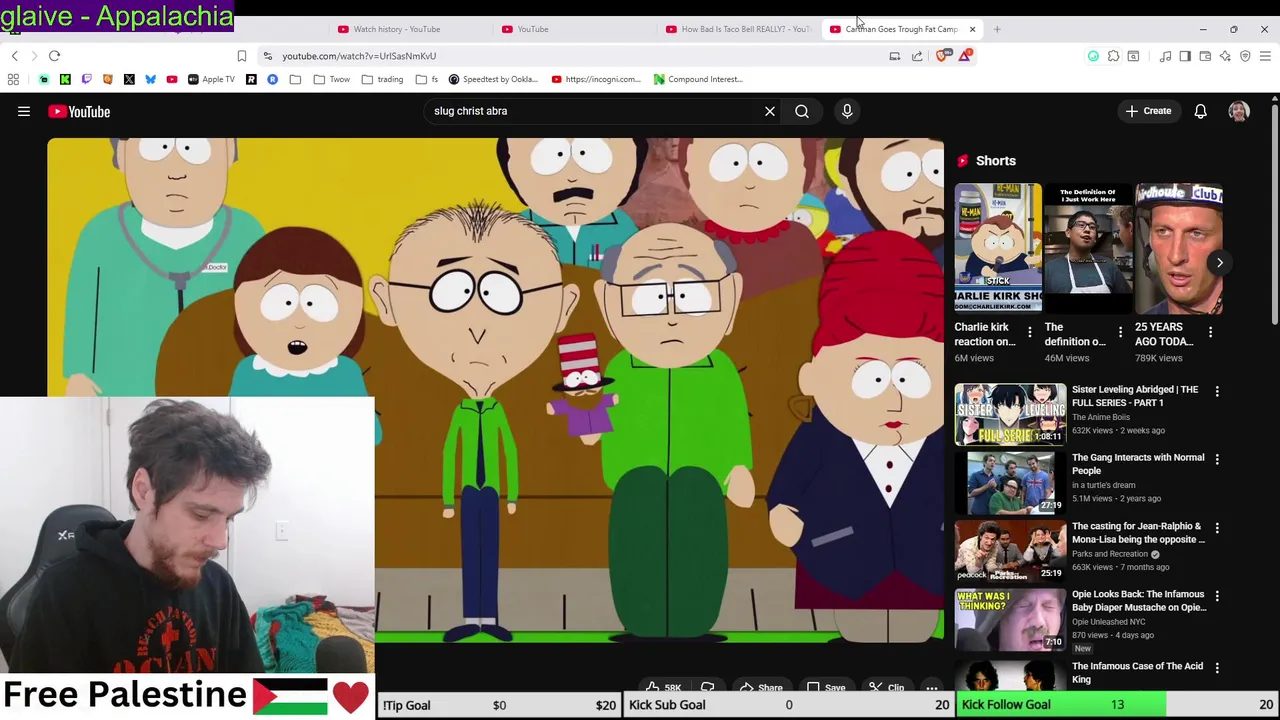Viewport: 1280px width, 720px height.
Task: Open the Leo AI sparkle icon
Action: 1225,56
